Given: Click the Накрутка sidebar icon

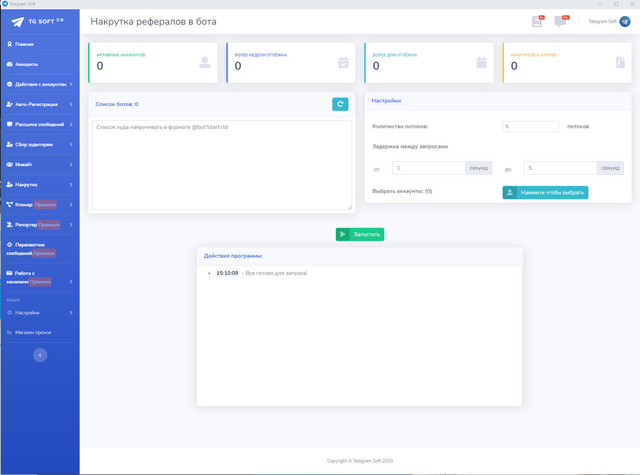Looking at the screenshot, I should [9, 184].
